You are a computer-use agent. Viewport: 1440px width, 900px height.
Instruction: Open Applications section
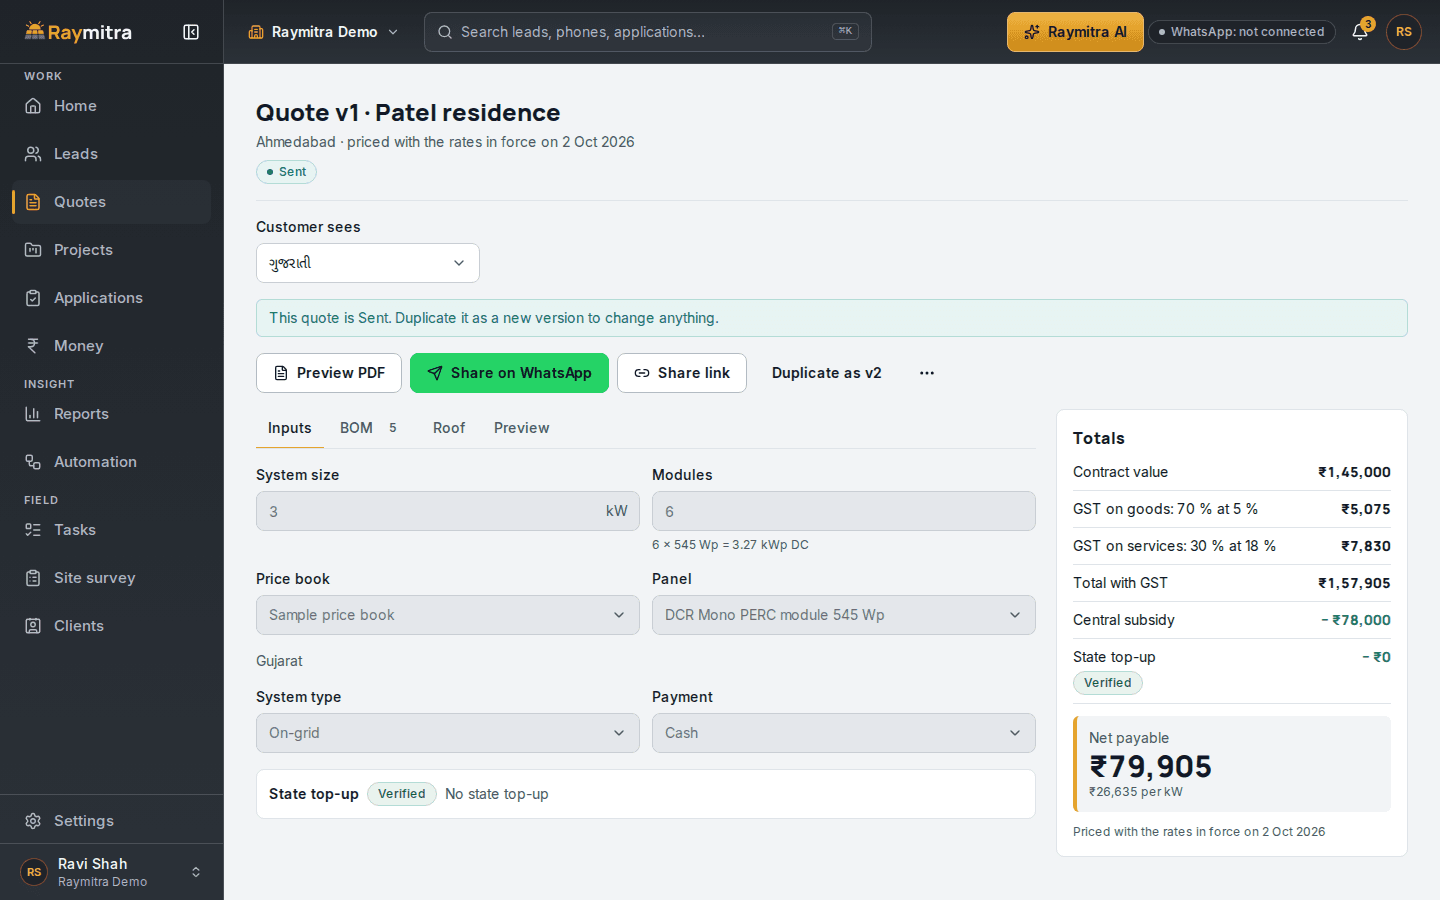[112, 298]
